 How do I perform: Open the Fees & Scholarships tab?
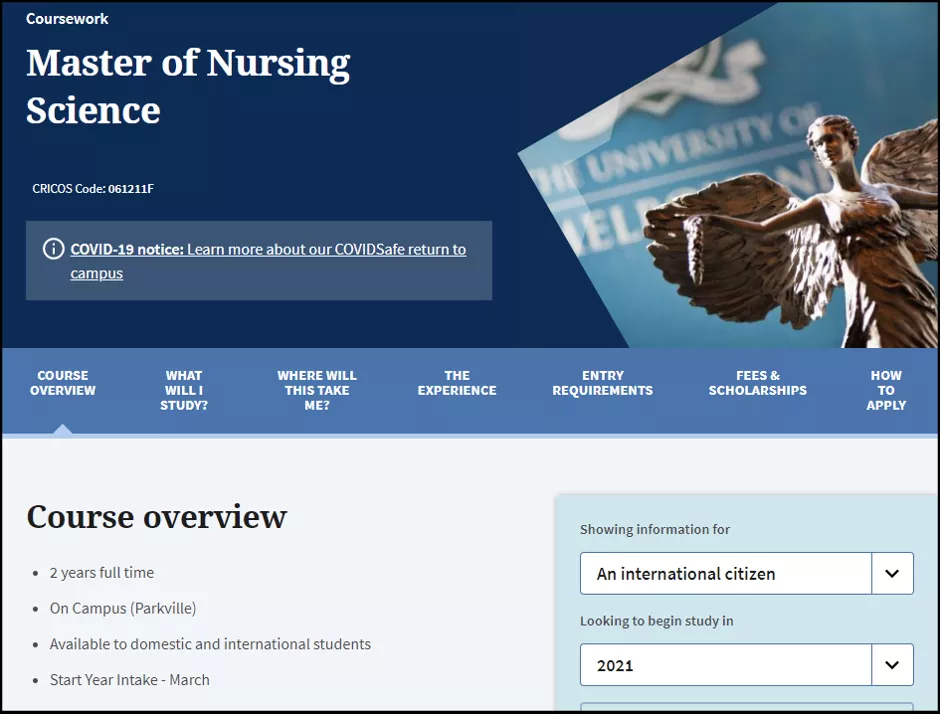tap(758, 383)
